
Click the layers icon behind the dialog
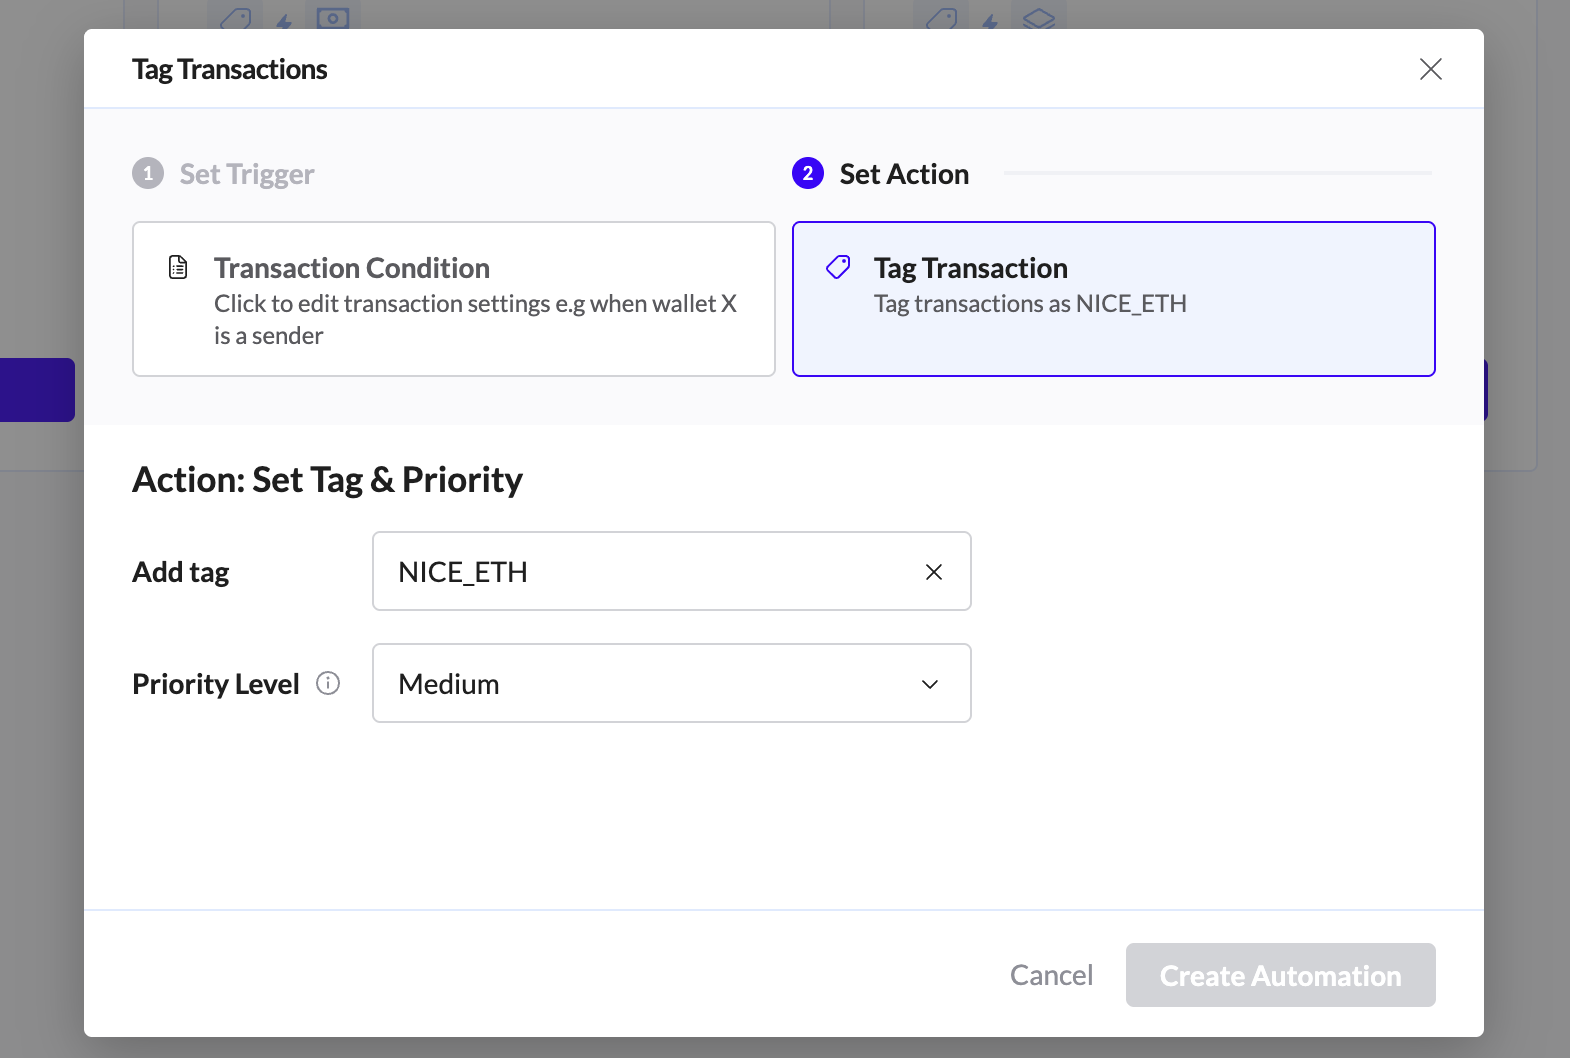click(1039, 18)
